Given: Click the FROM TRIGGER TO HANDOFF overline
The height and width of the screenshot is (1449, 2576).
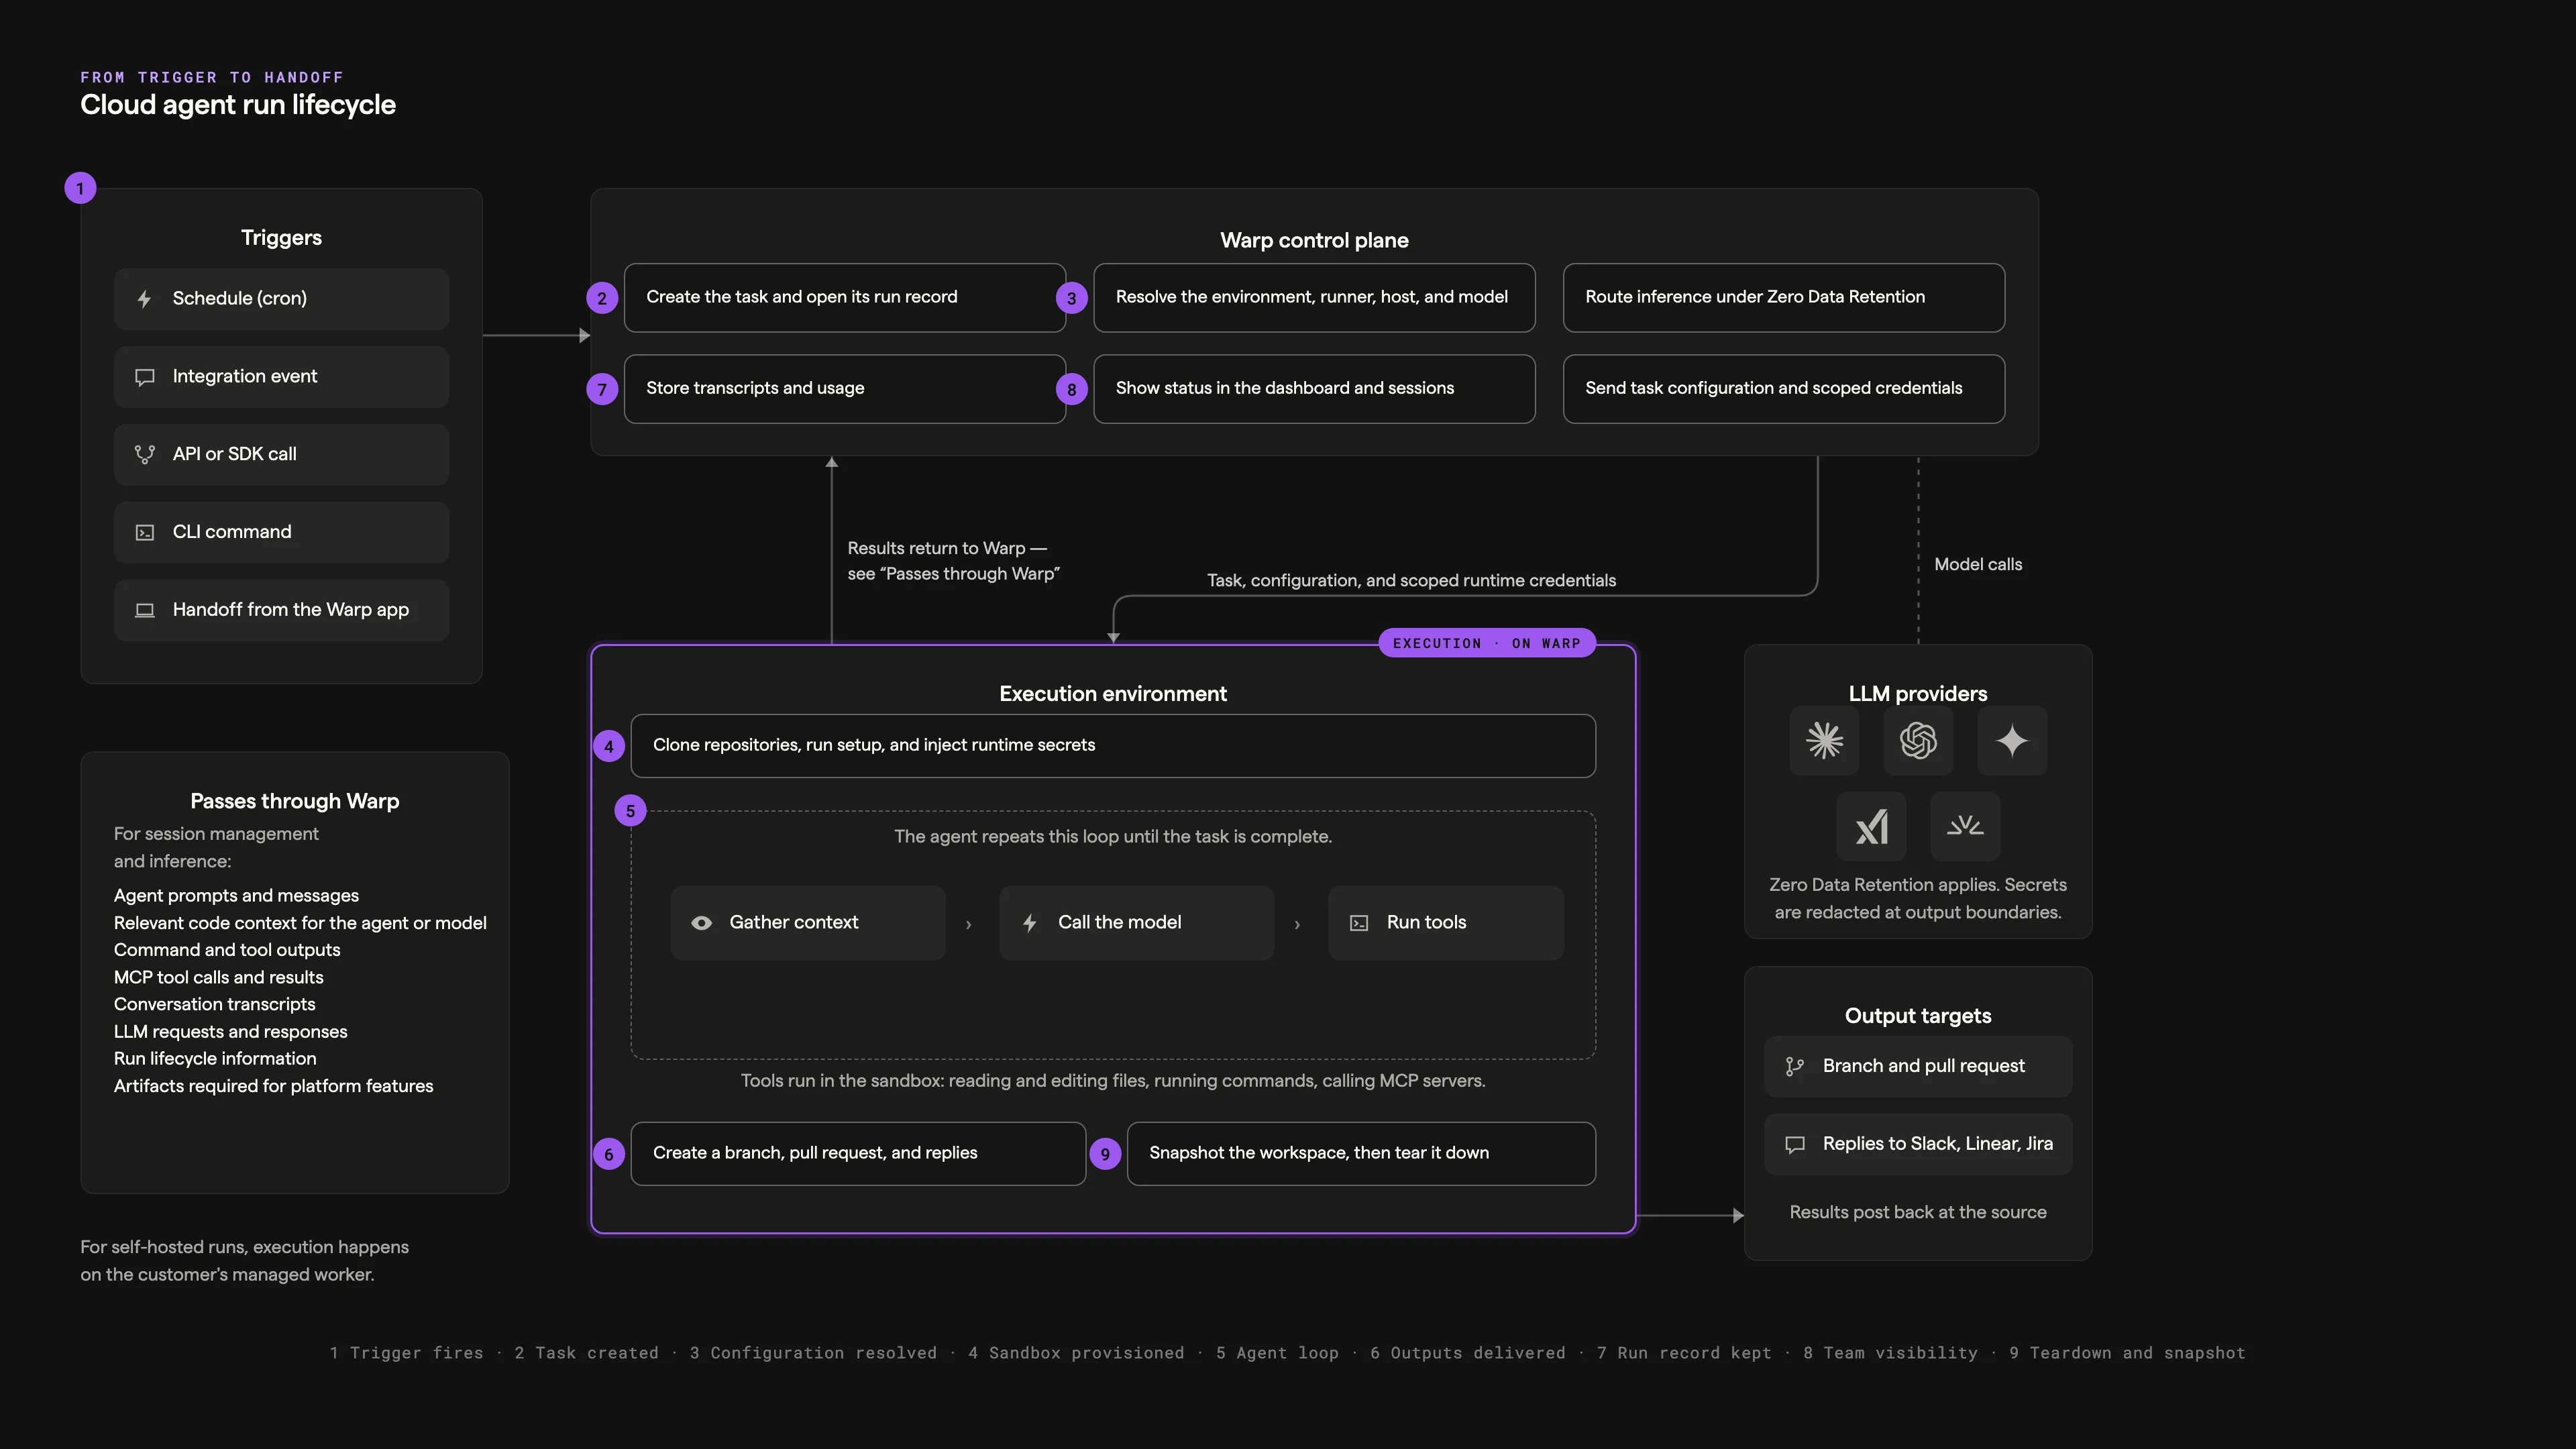Looking at the screenshot, I should [212, 77].
